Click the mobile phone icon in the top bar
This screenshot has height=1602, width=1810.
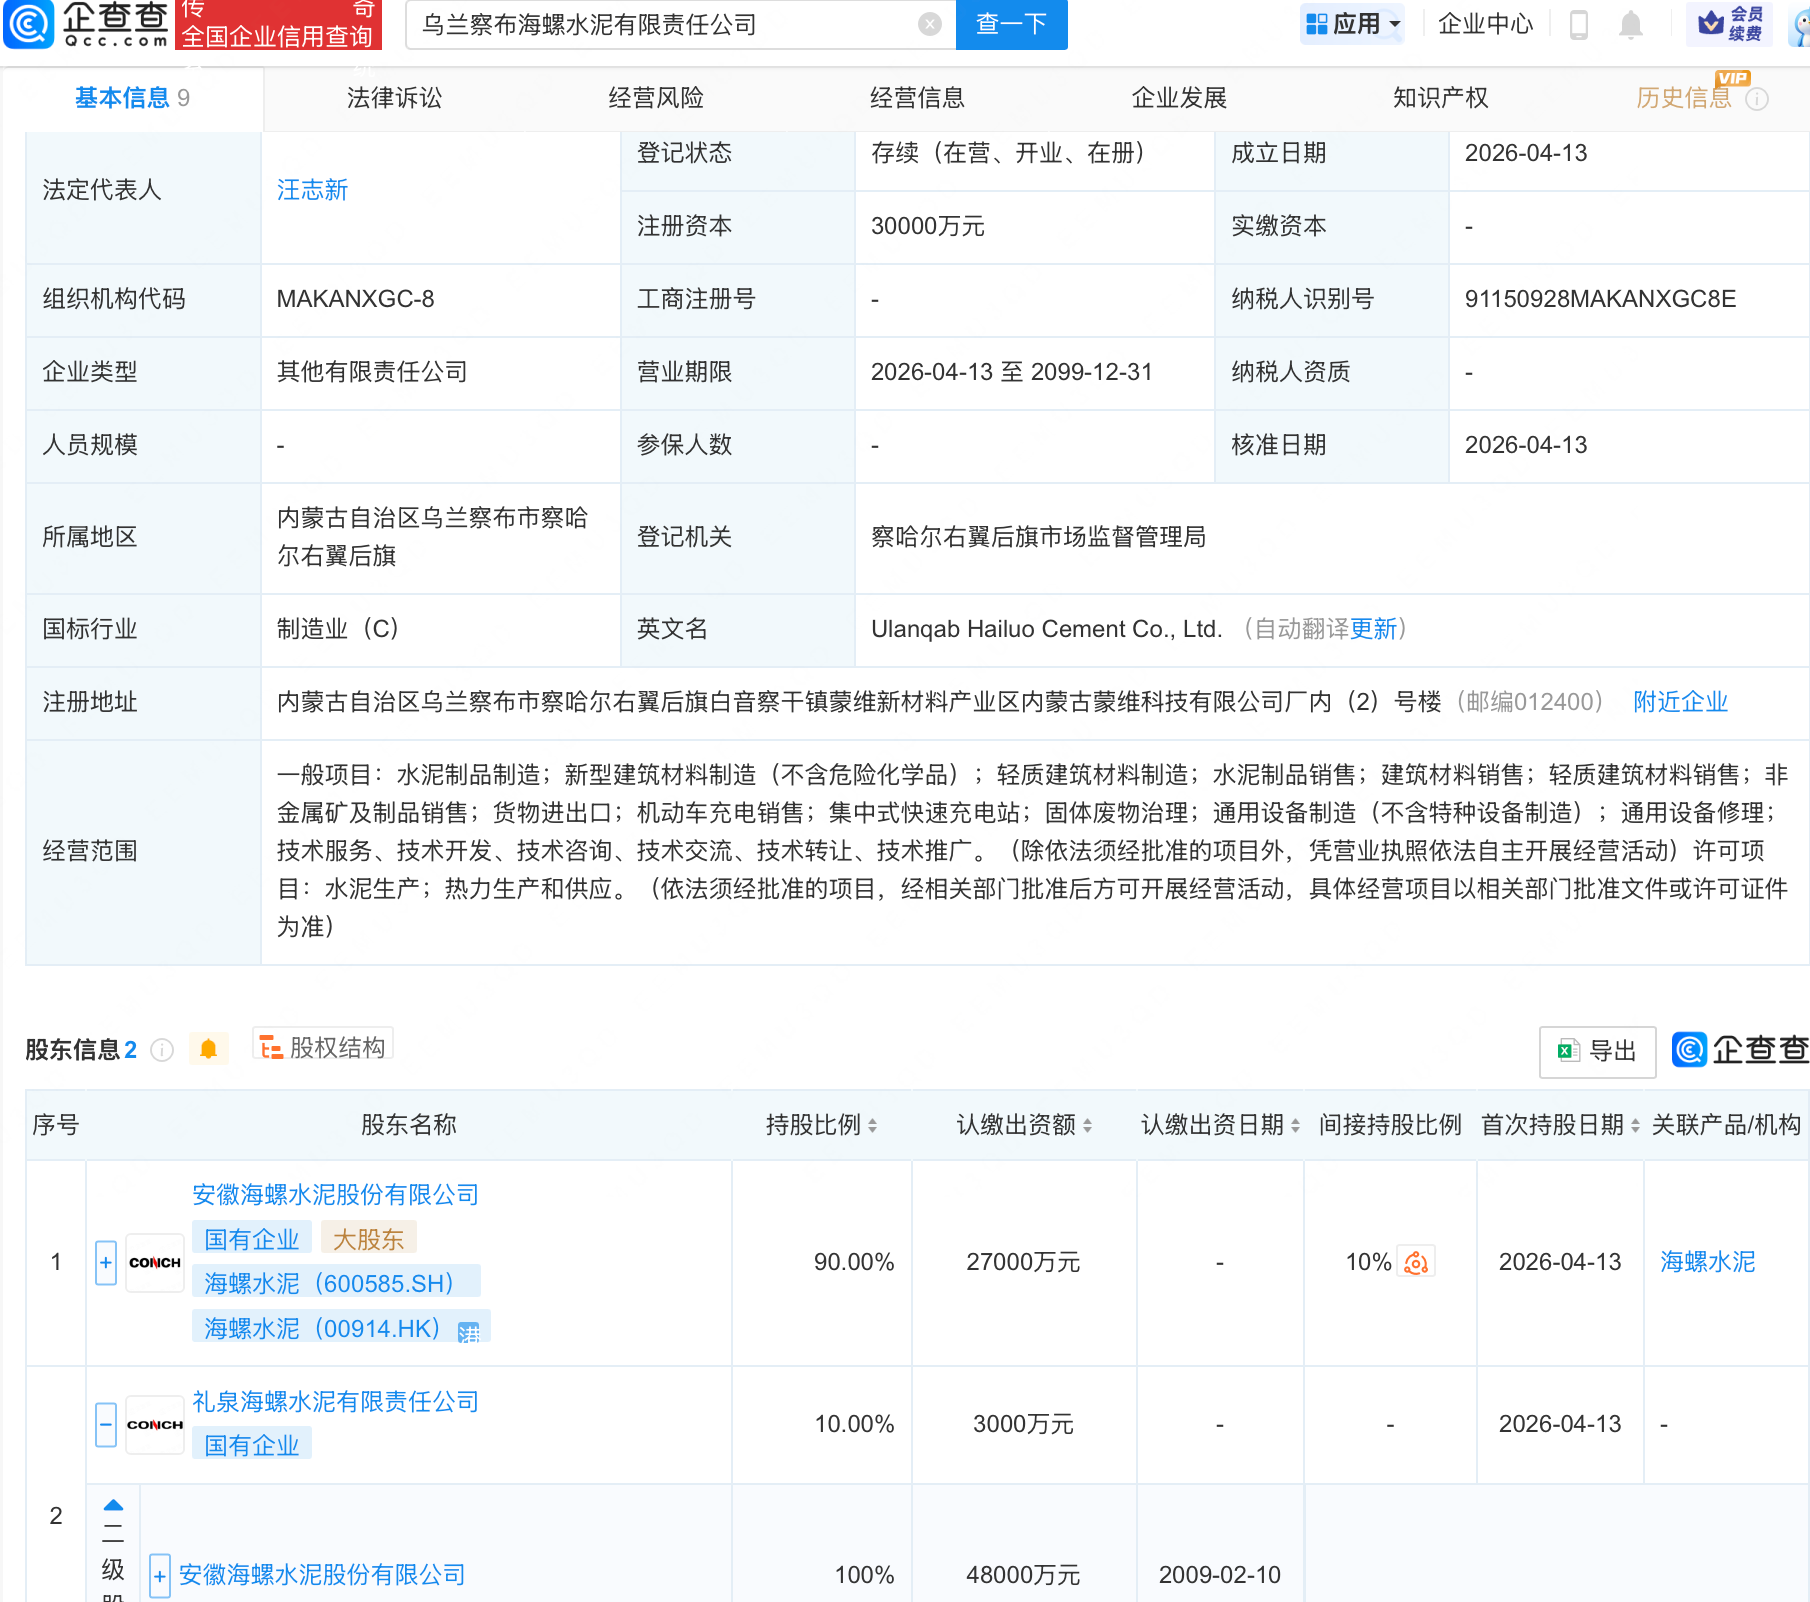pos(1580,26)
